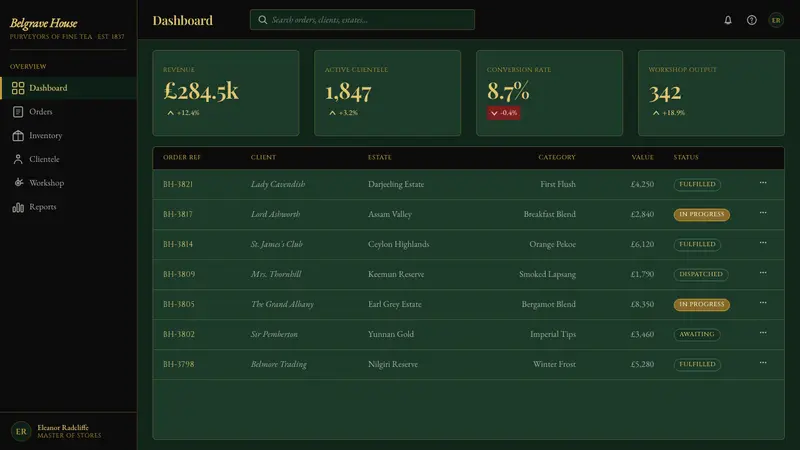Sort by Status column header

pos(686,157)
